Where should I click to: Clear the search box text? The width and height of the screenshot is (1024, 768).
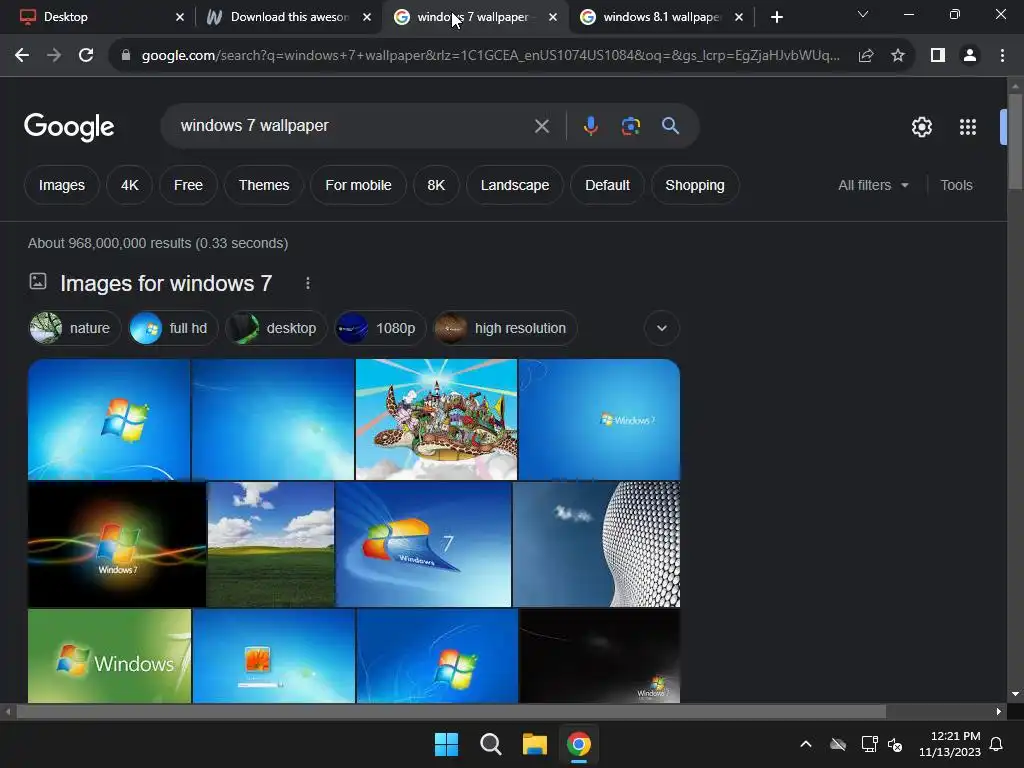coord(541,126)
